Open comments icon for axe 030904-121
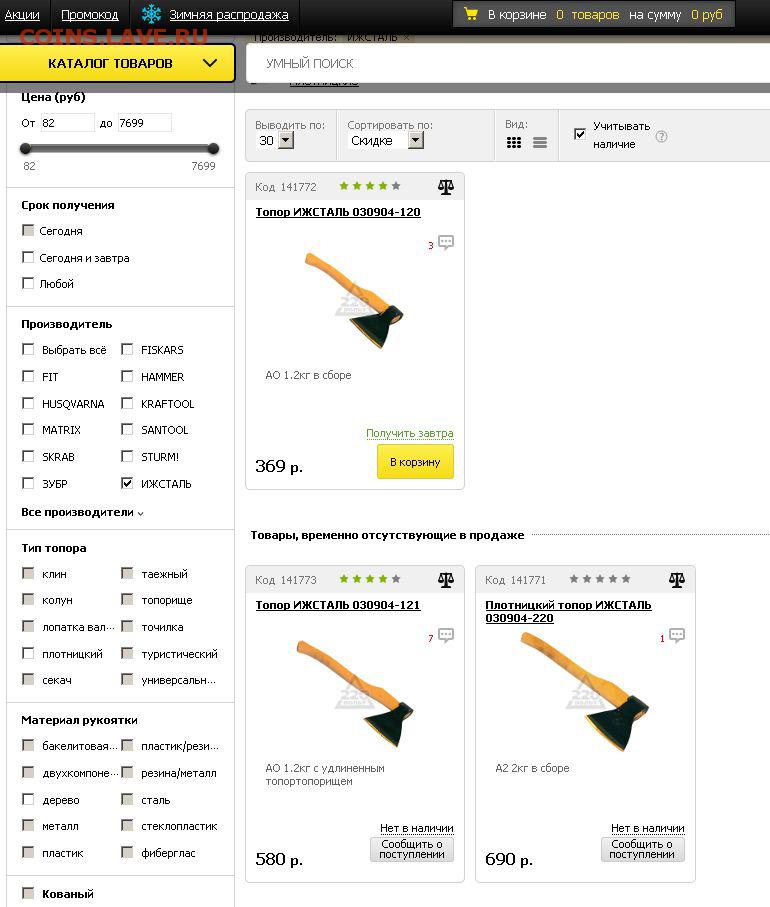This screenshot has width=770, height=907. pos(445,635)
